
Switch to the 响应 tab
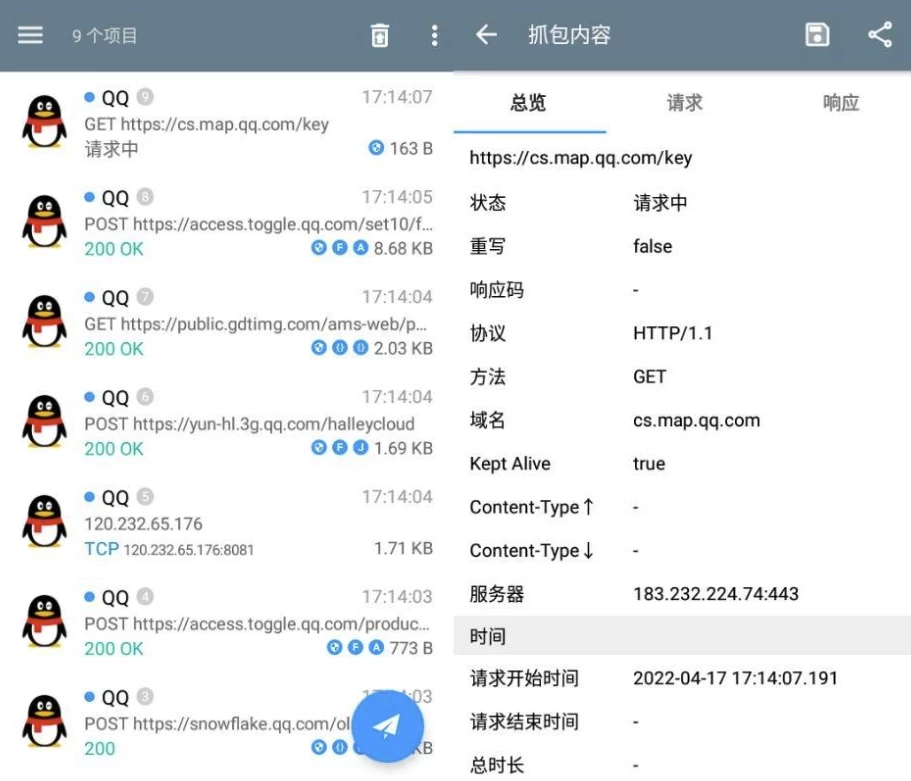pos(840,103)
